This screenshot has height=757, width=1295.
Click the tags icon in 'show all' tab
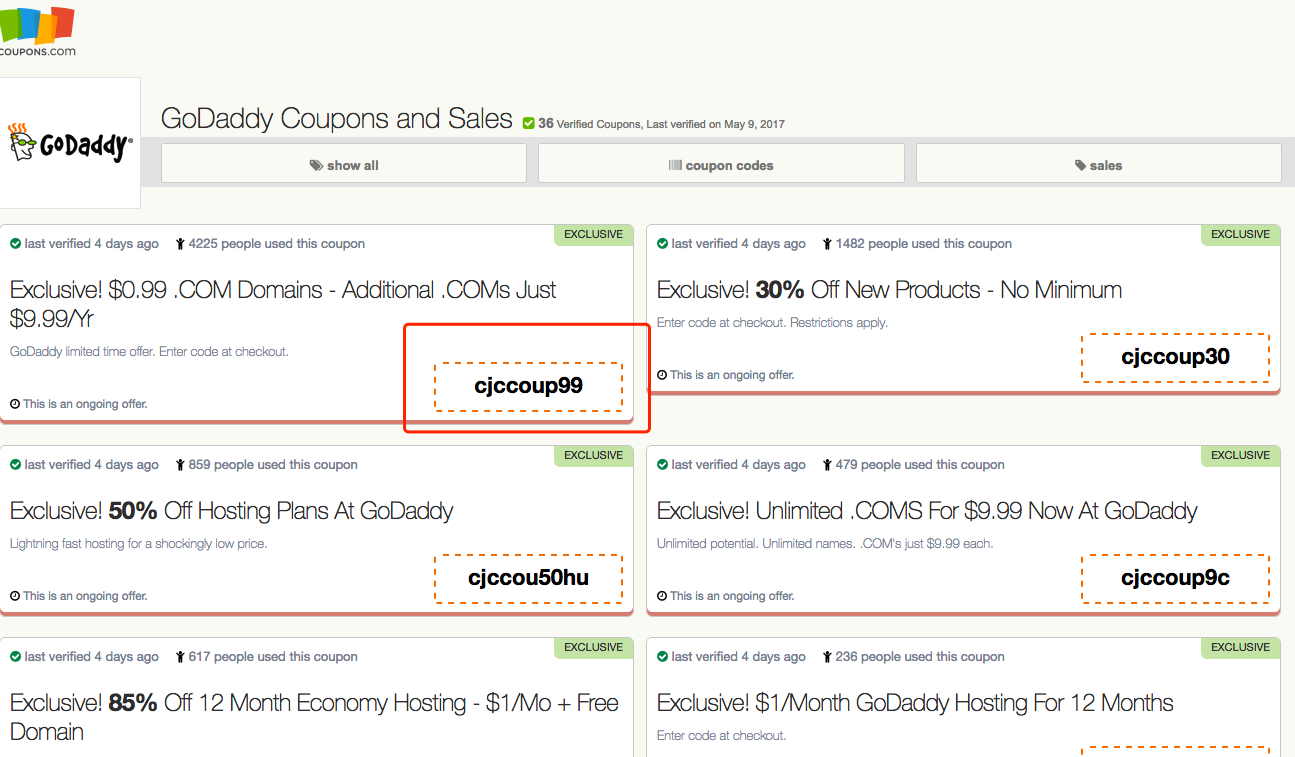click(x=316, y=165)
